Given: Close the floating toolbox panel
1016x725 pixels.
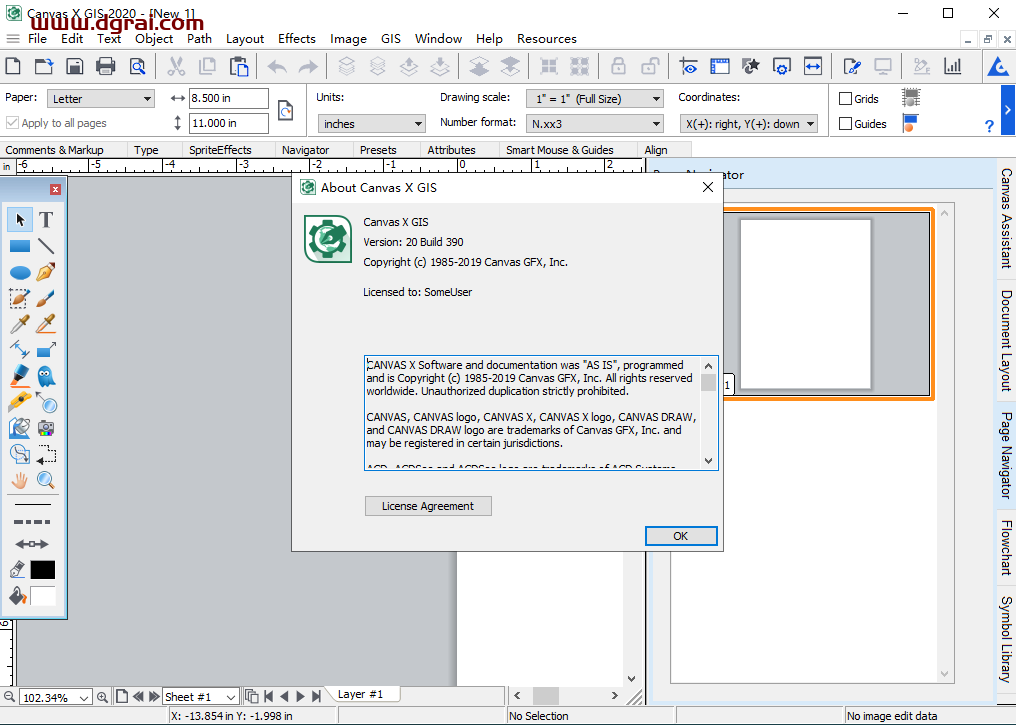Looking at the screenshot, I should point(55,189).
